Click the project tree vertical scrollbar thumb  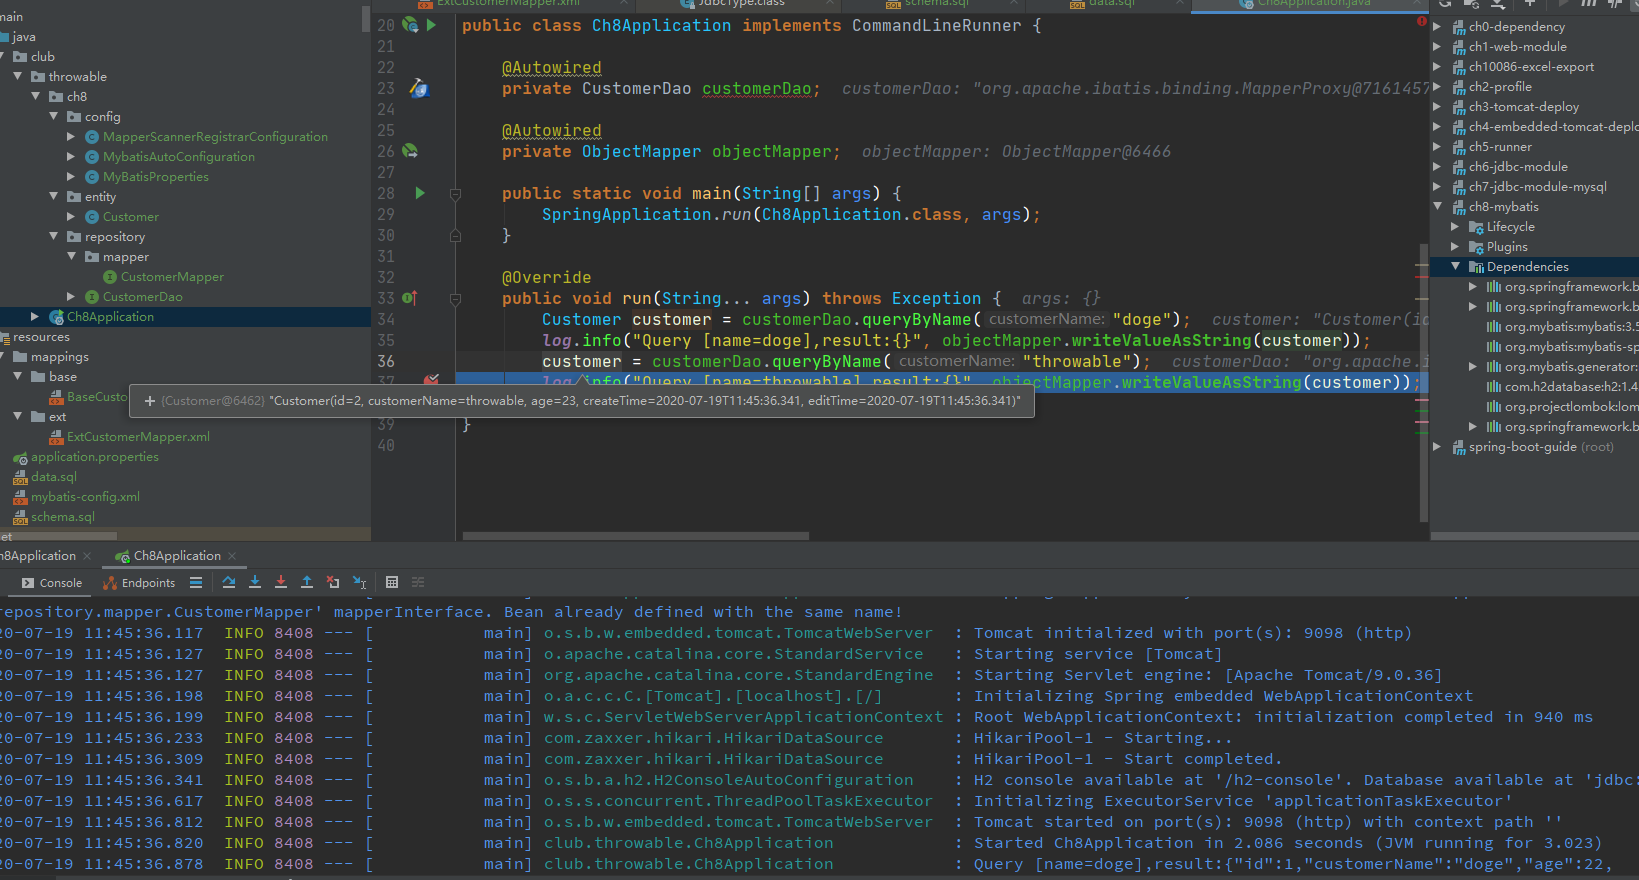pos(366,17)
